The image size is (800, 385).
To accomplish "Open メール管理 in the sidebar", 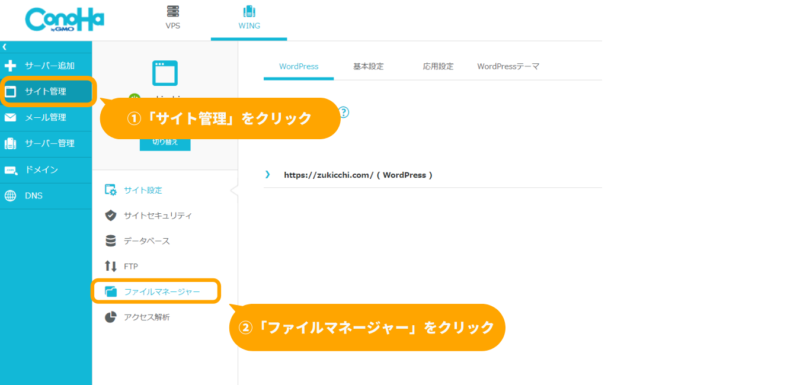I will (46, 118).
